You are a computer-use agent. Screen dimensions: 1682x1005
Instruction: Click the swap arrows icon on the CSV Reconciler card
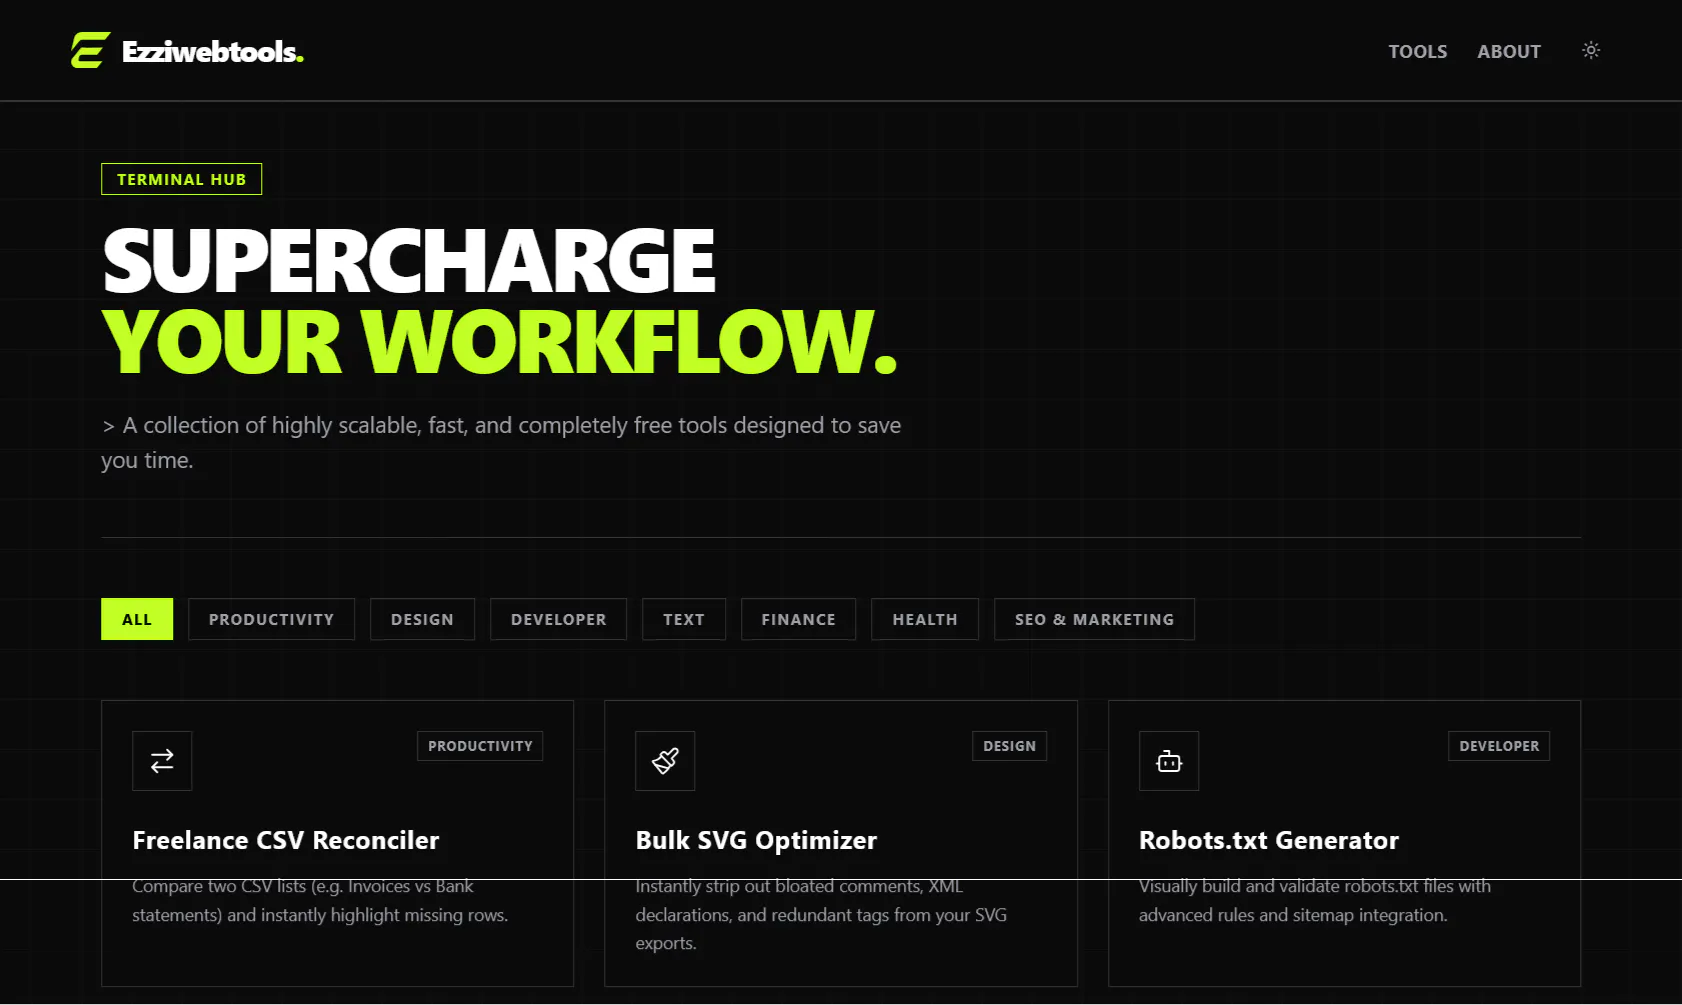point(162,761)
